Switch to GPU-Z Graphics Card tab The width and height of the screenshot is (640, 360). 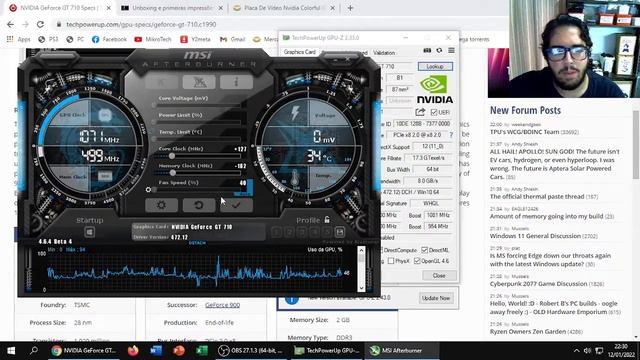coord(300,52)
